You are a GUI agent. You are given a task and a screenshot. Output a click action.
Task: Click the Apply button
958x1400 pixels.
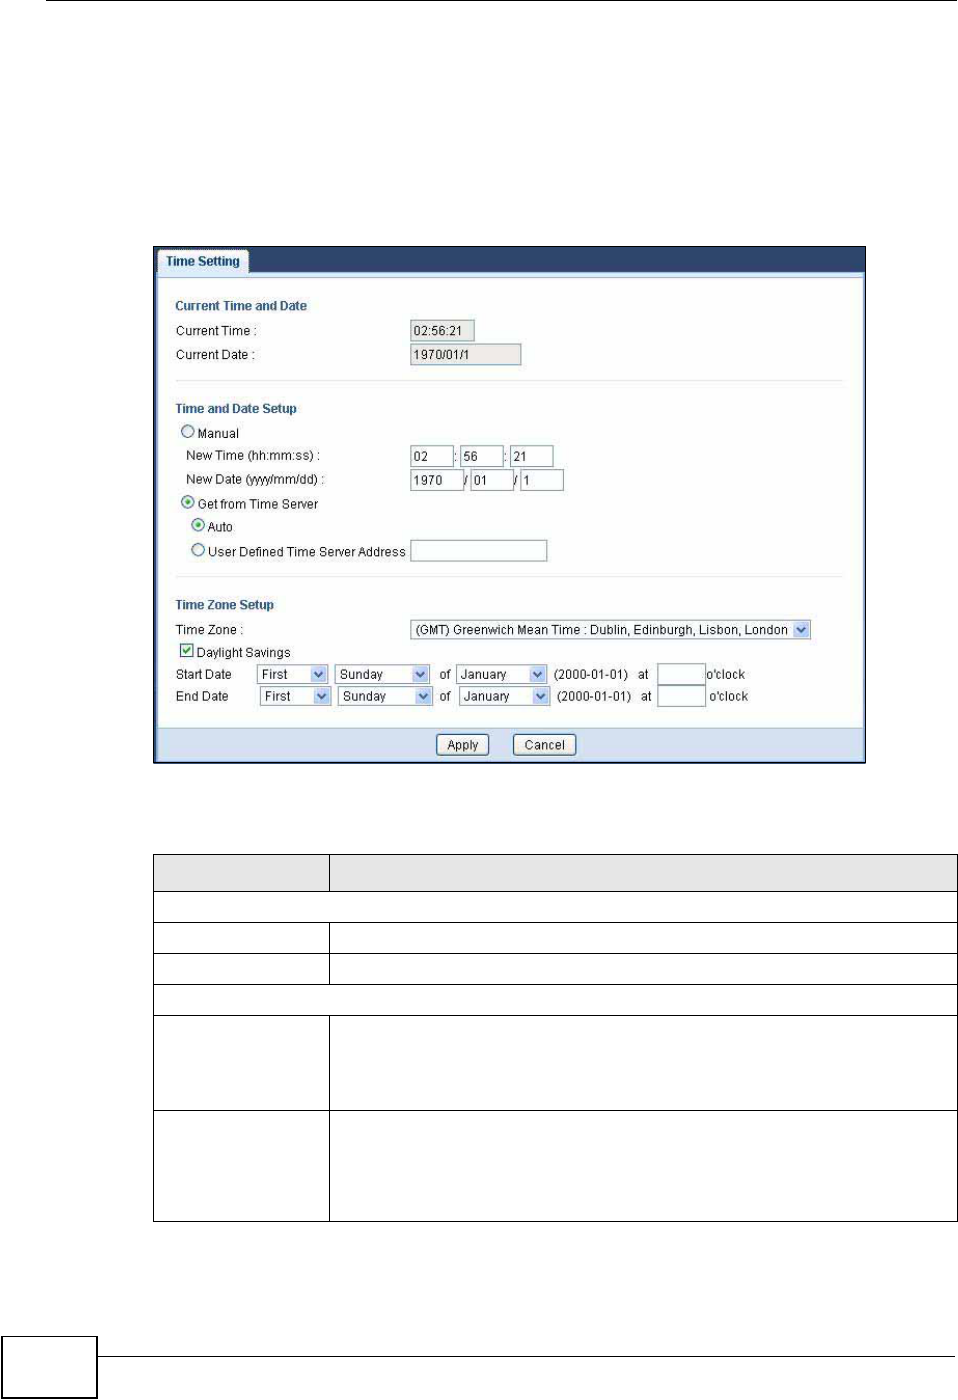pyautogui.click(x=463, y=745)
